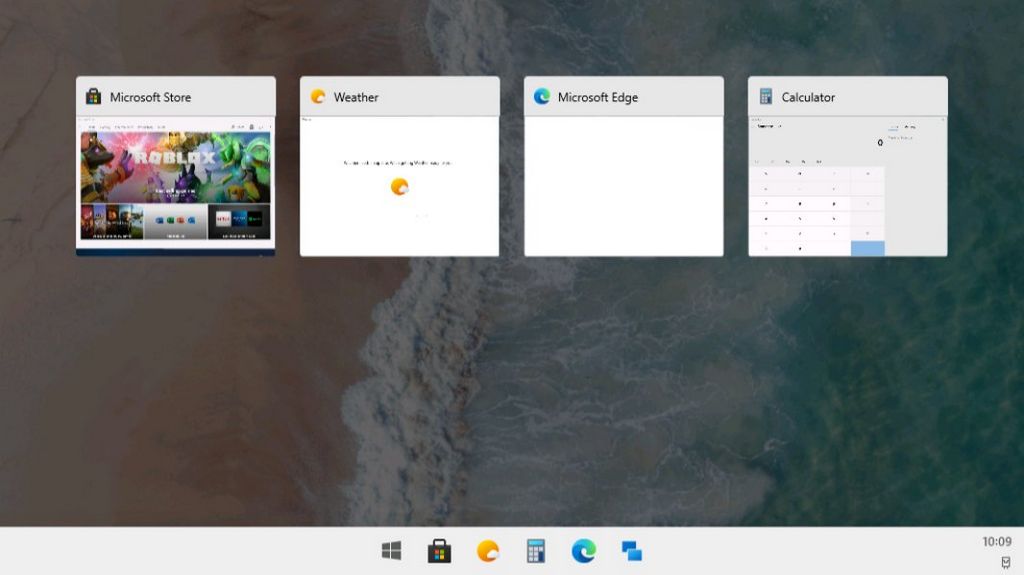1024x575 pixels.
Task: Select the Calculator window preview
Action: tap(847, 186)
